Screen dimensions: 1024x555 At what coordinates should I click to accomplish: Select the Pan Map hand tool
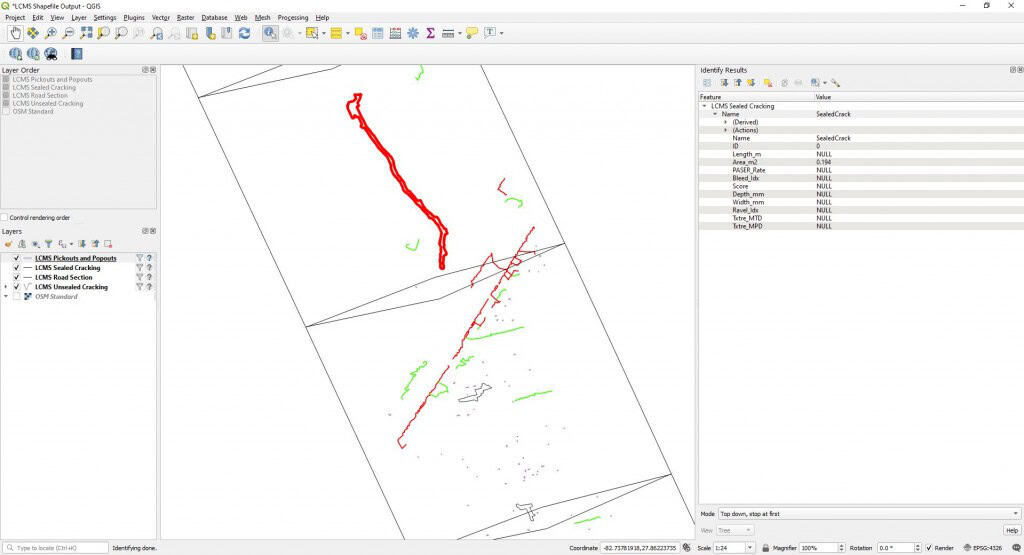click(15, 33)
